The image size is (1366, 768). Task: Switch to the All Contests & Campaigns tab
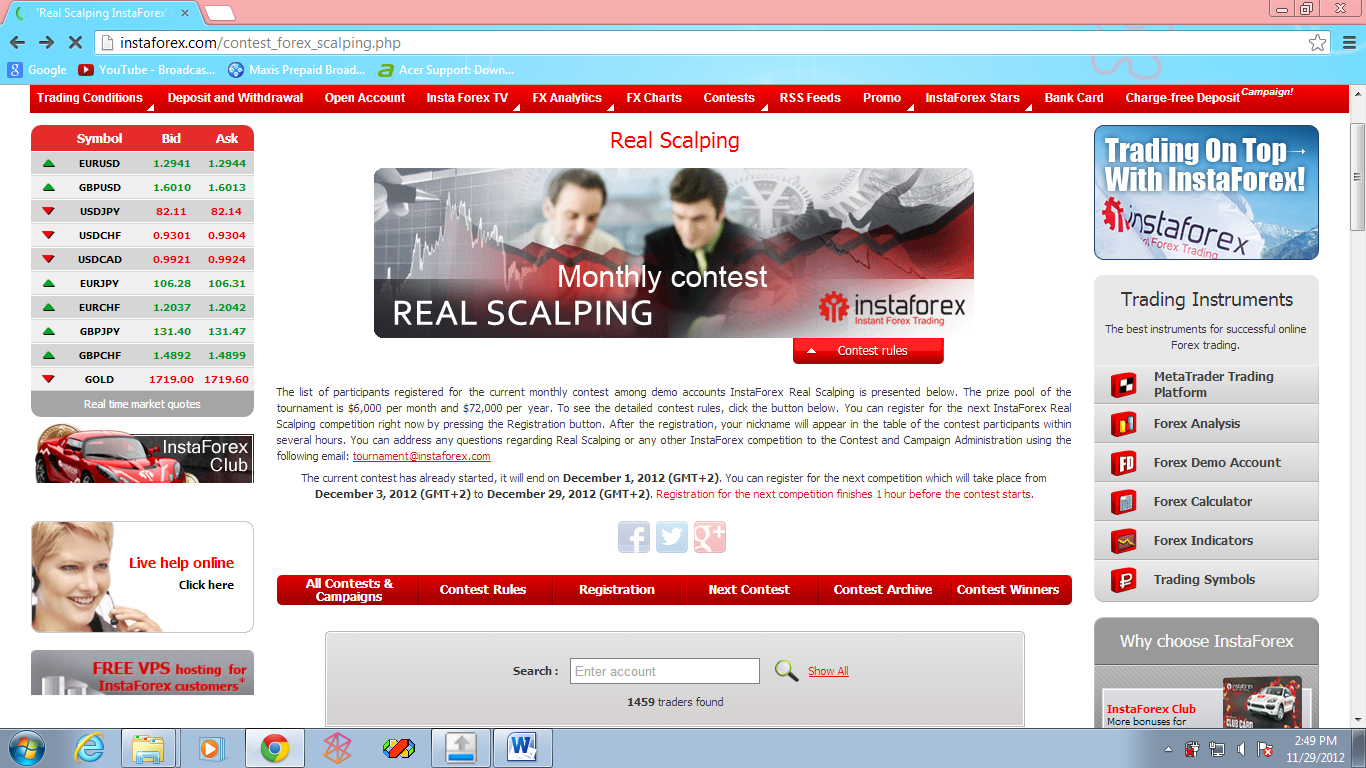pyautogui.click(x=349, y=590)
